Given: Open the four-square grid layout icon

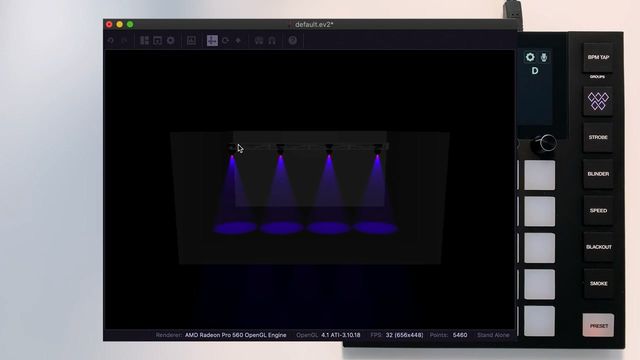Looking at the screenshot, I should point(144,40).
